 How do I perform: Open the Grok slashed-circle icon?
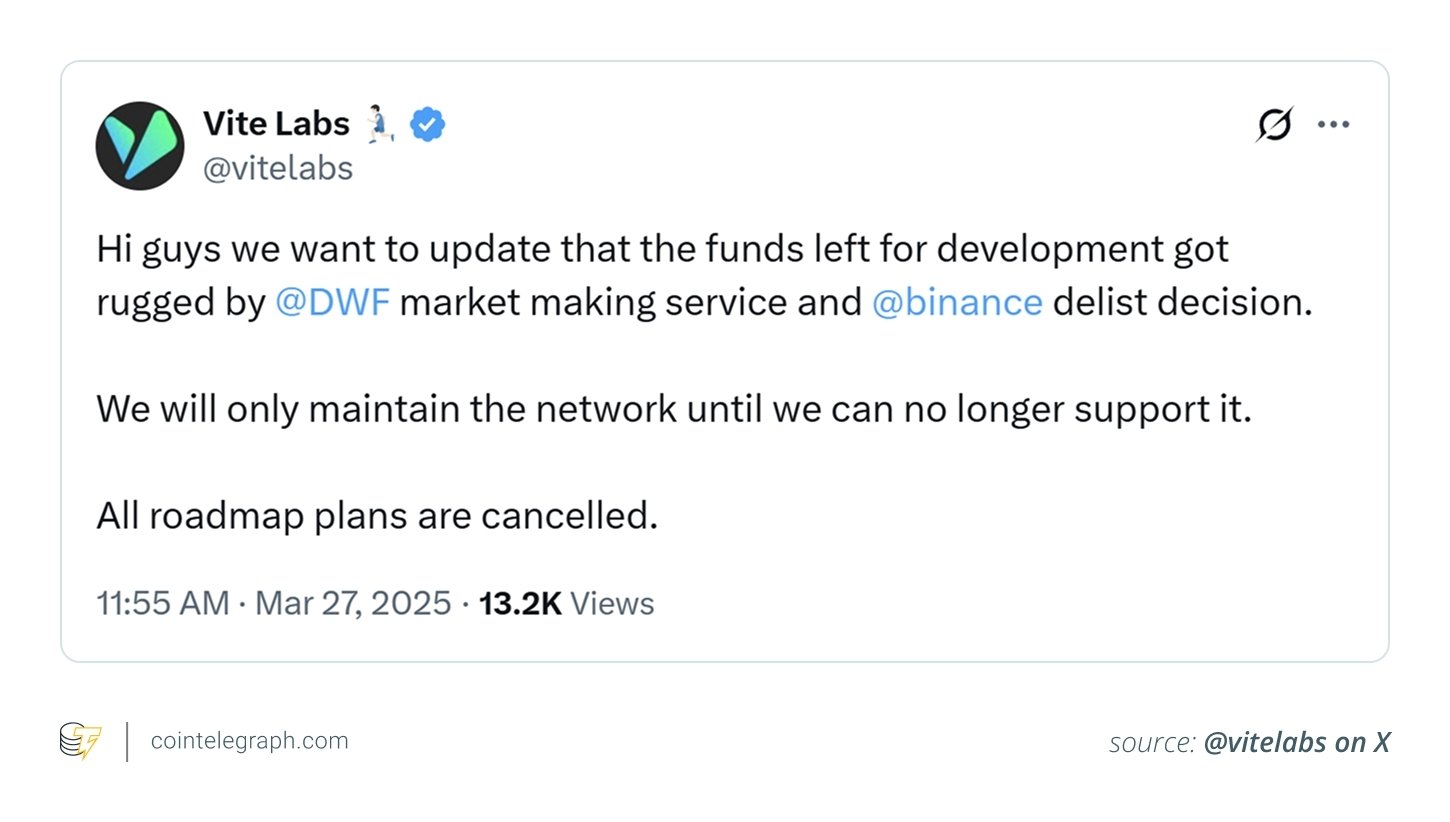[x=1274, y=125]
